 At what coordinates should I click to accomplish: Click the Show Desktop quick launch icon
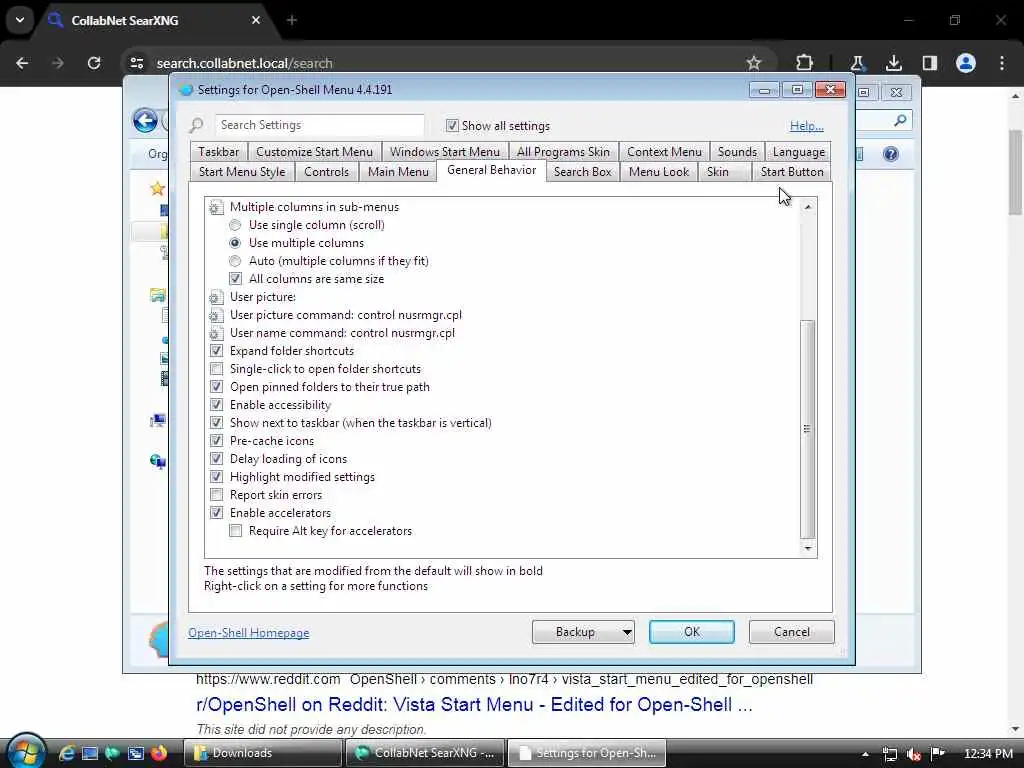[x=89, y=753]
